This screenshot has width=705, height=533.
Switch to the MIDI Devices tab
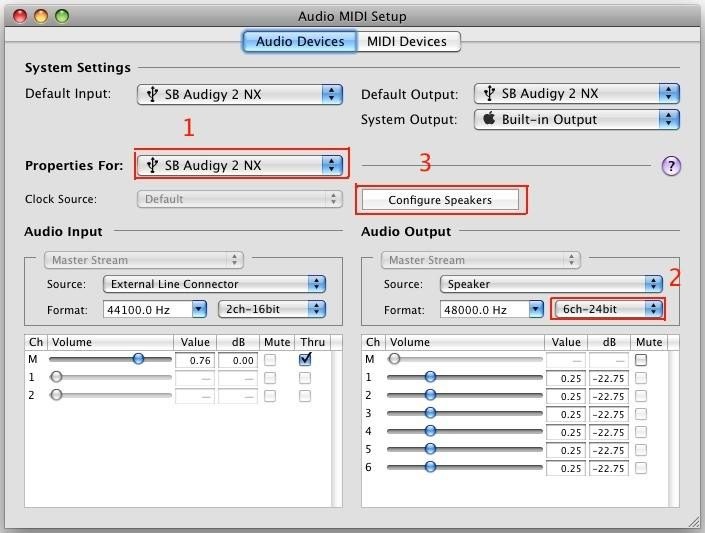[x=407, y=41]
